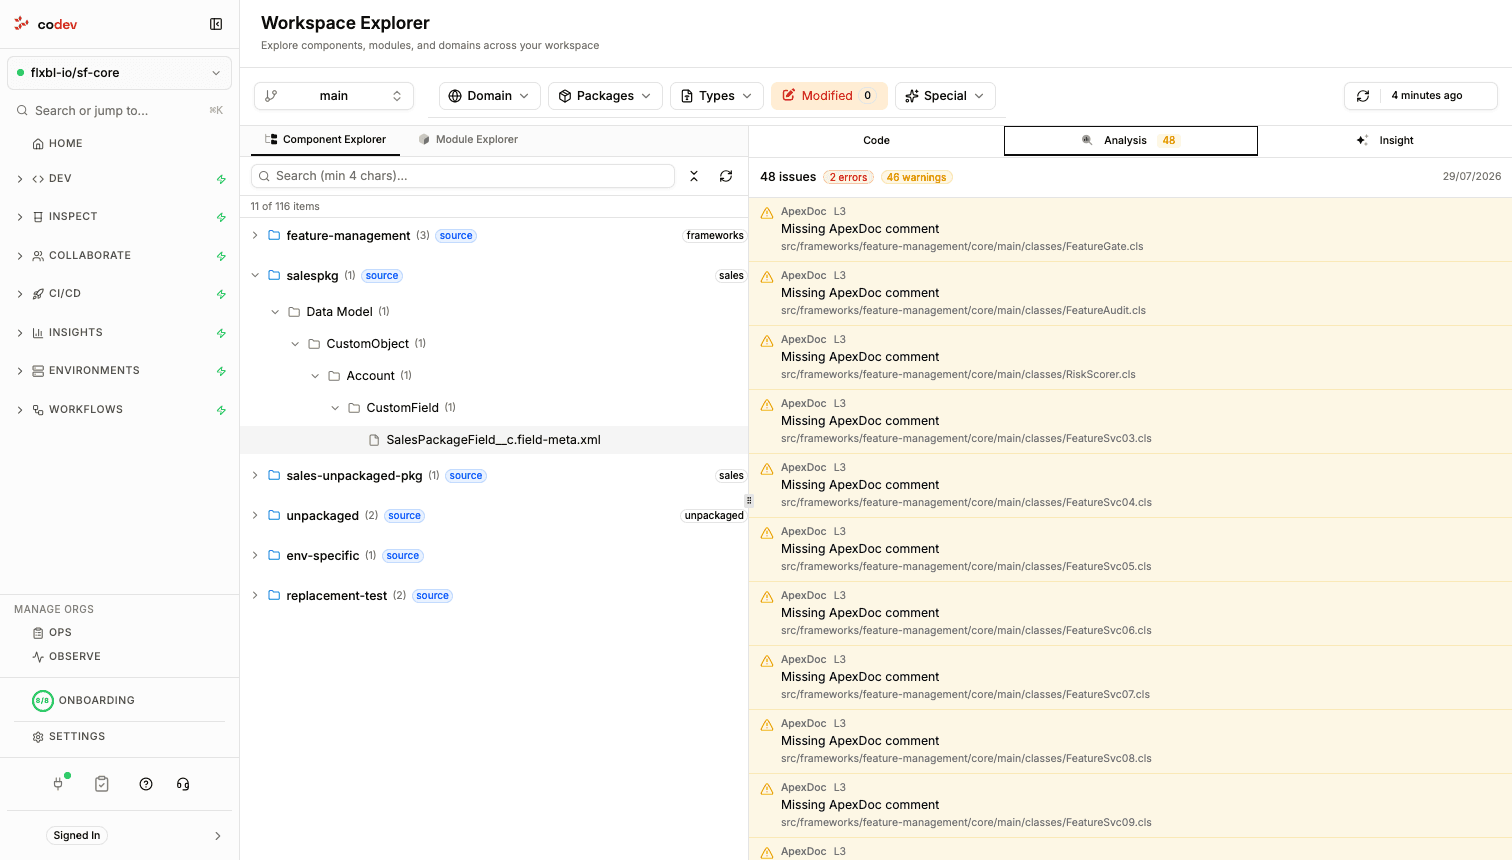Expand the WORKFLOWS sidebar section

20,410
